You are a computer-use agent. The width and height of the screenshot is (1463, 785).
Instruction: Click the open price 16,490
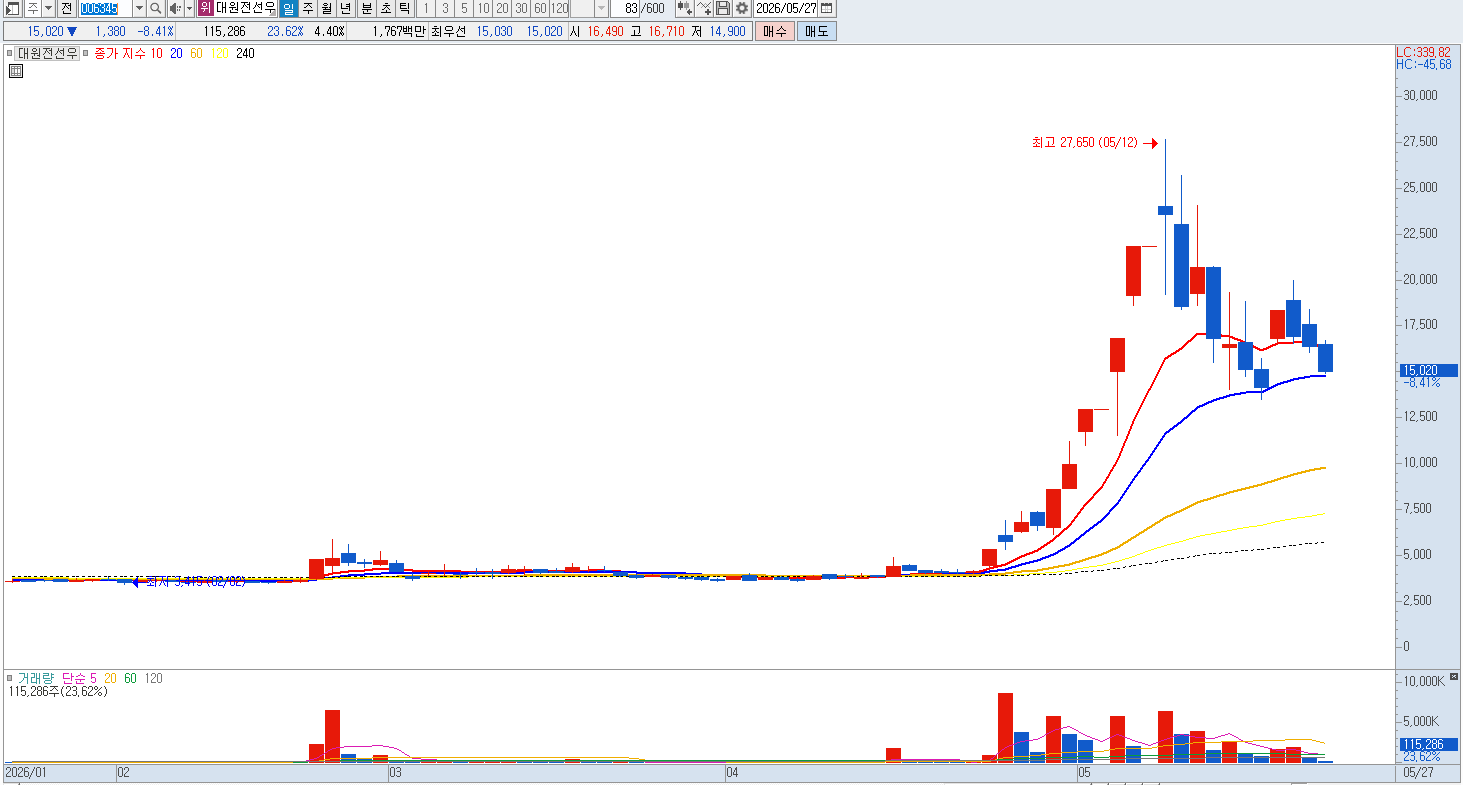(605, 31)
